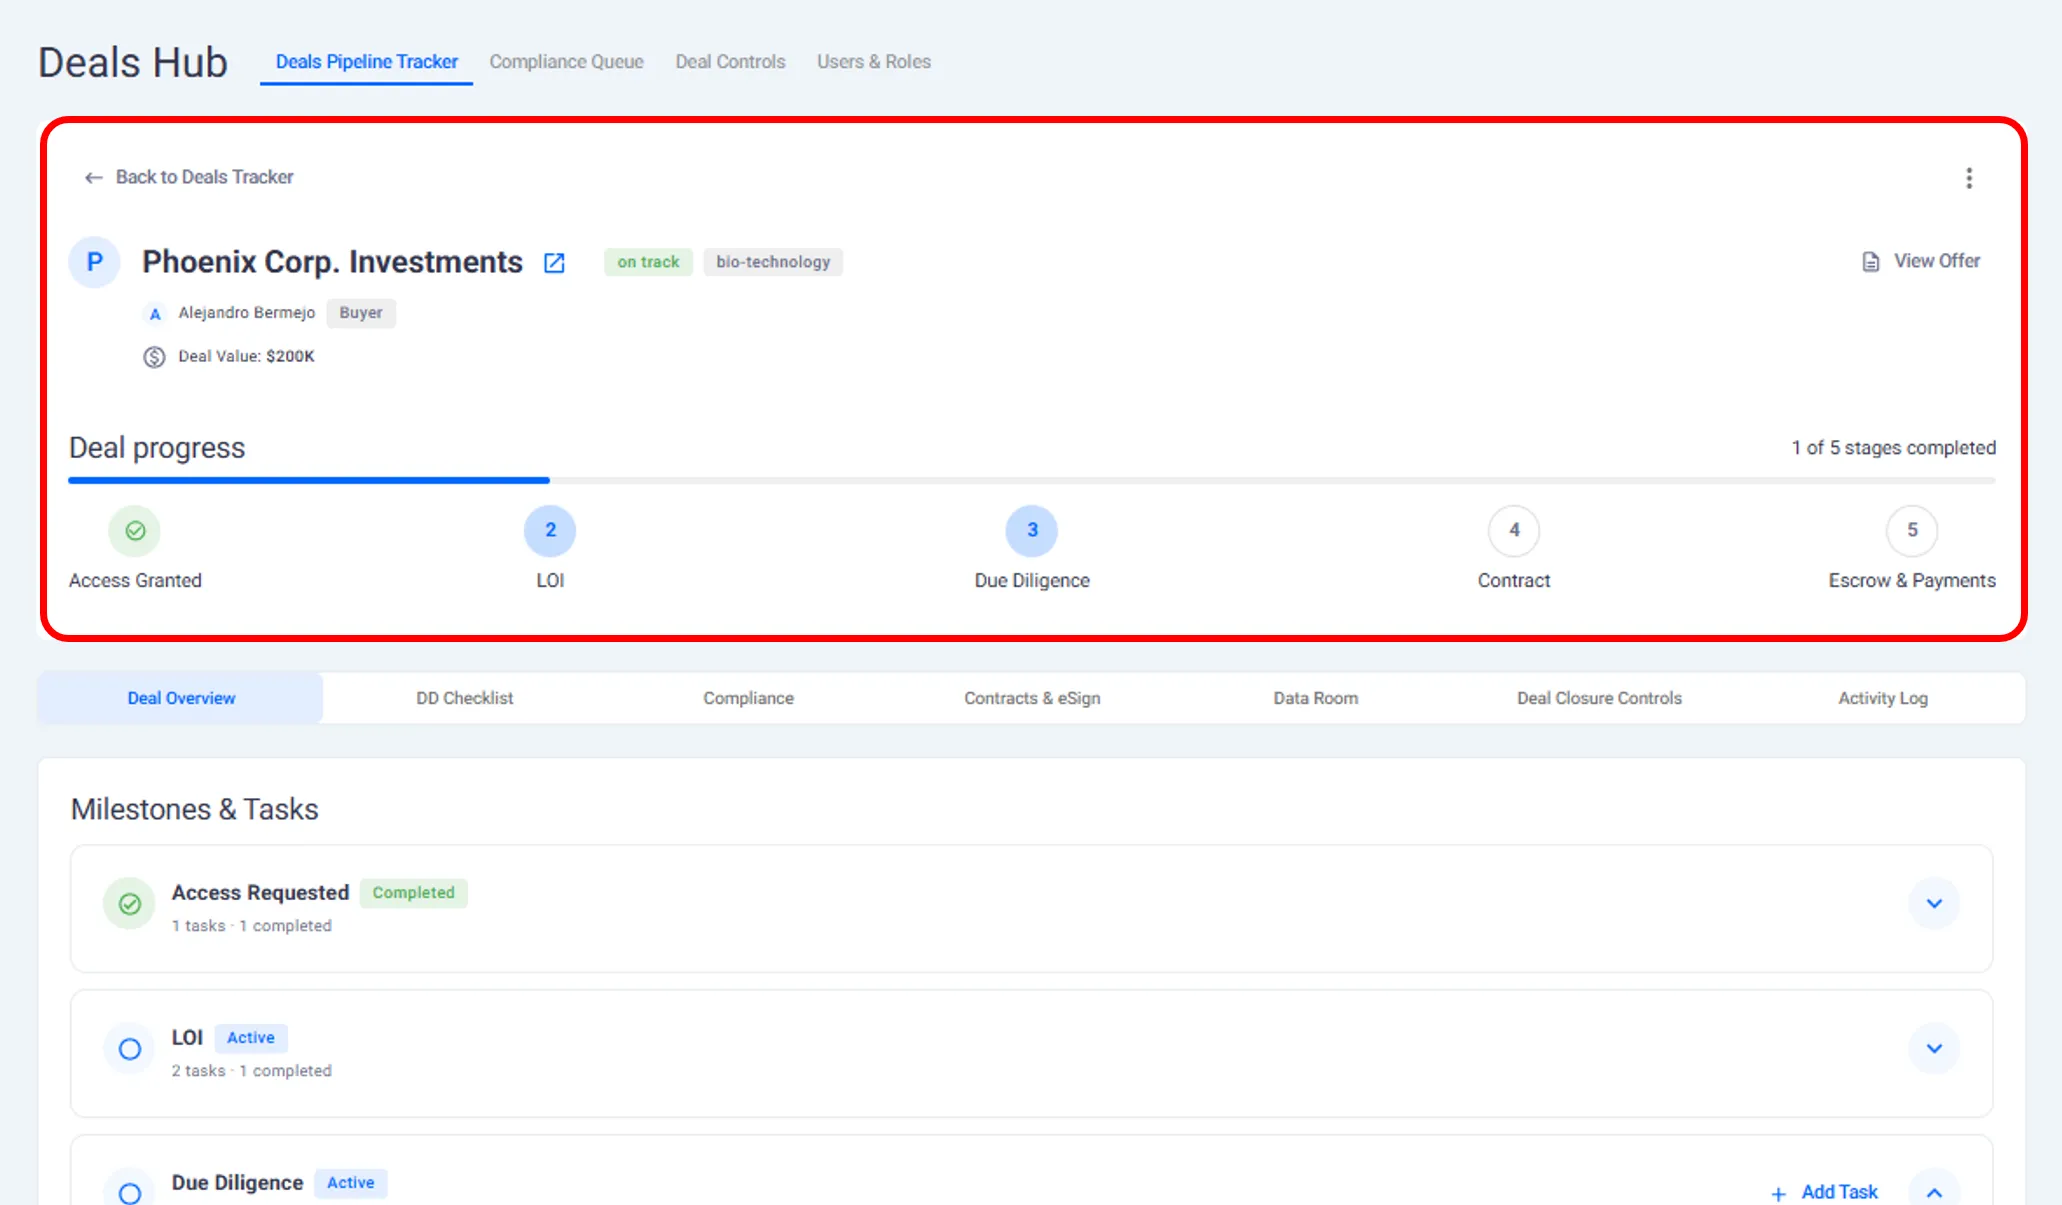Select stage 3 Due Diligence circle
Screen dimensions: 2062x1205
pyautogui.click(x=1031, y=531)
